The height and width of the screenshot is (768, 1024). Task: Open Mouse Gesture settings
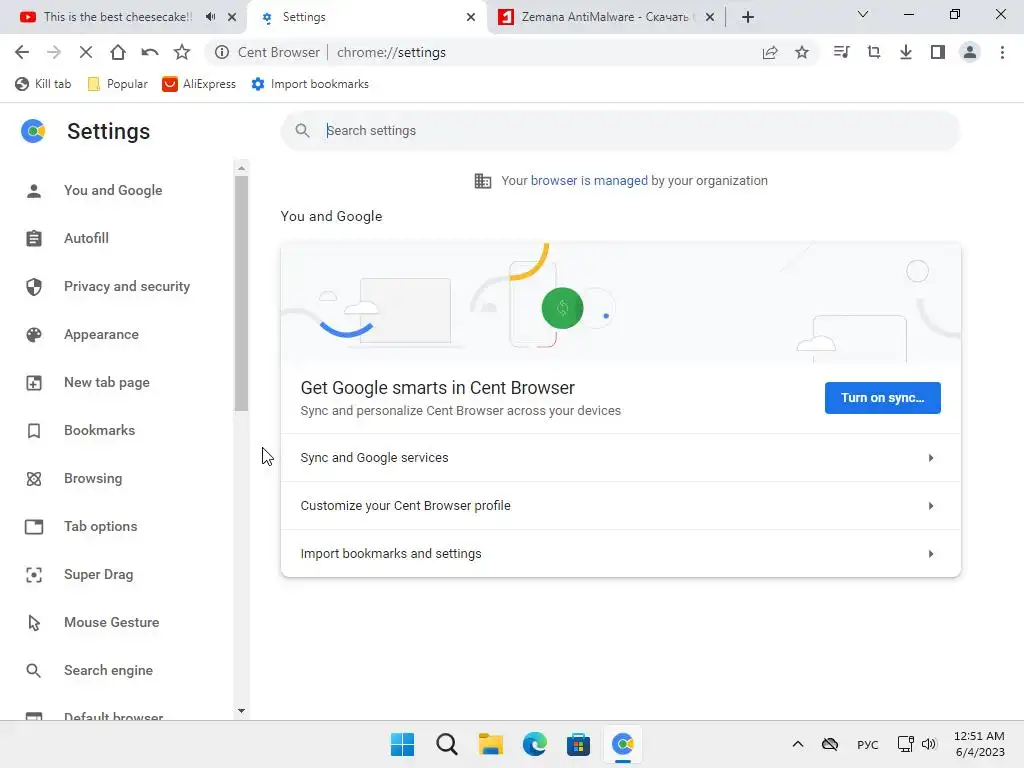click(x=111, y=622)
